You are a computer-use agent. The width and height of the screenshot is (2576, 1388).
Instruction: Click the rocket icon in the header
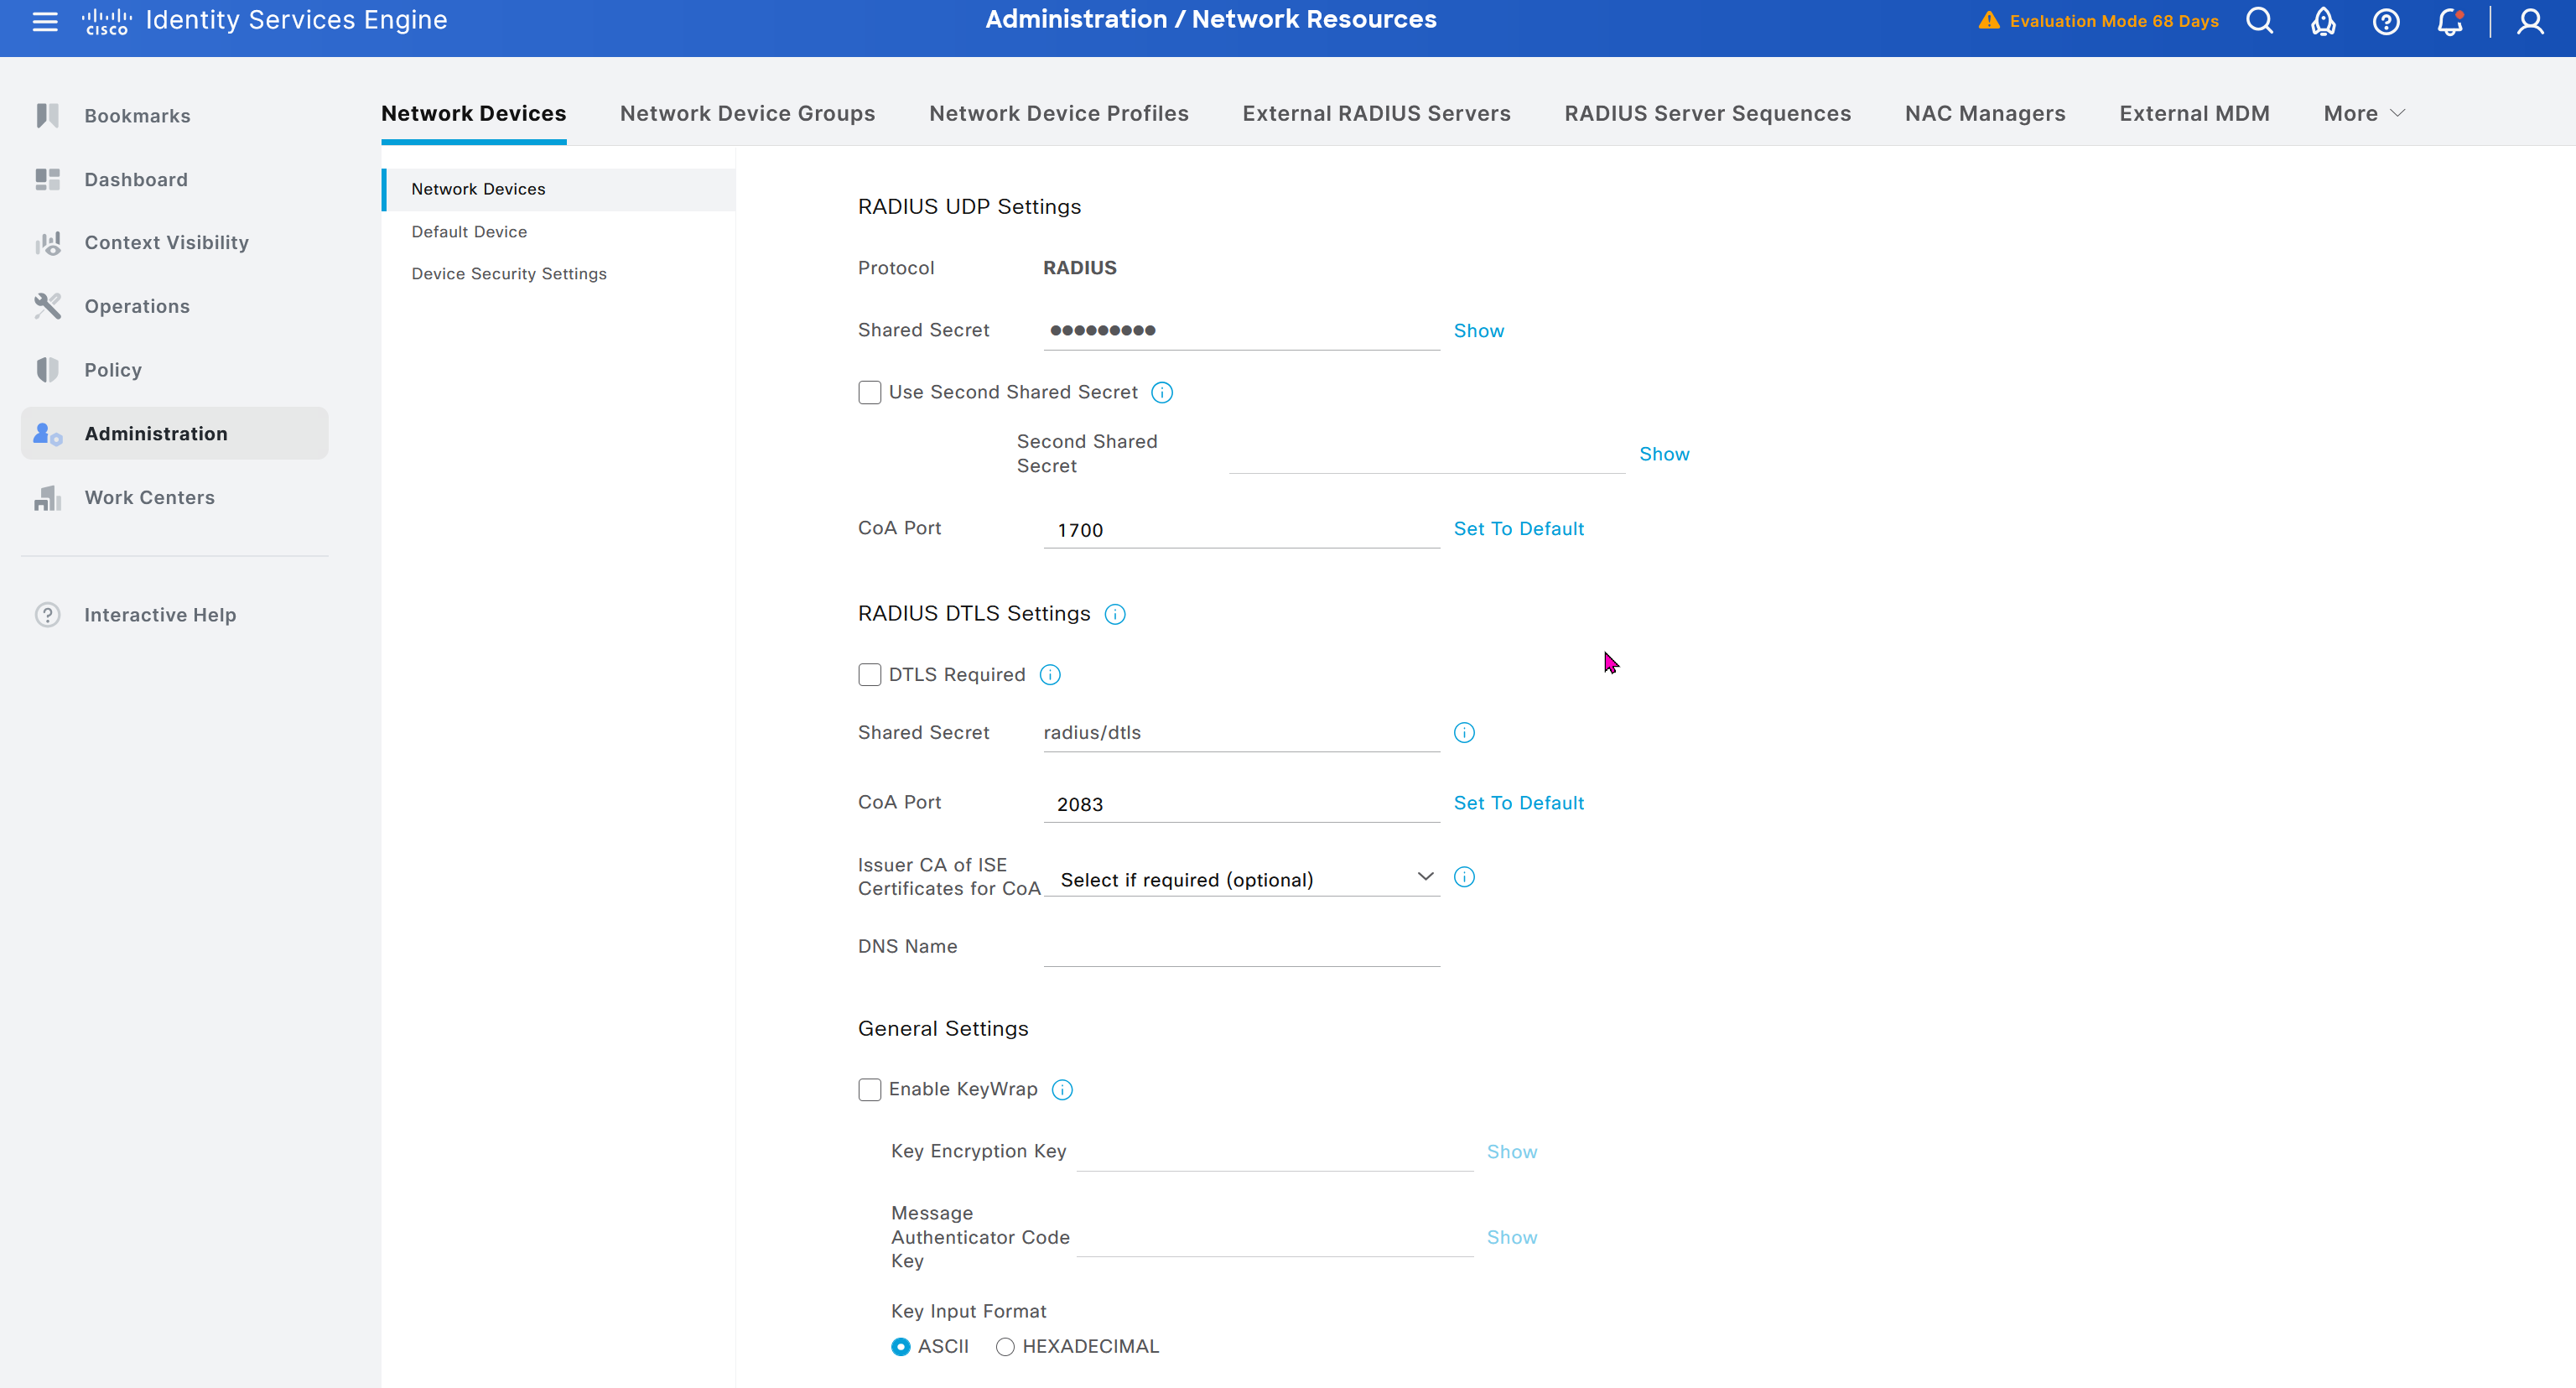pos(2322,21)
